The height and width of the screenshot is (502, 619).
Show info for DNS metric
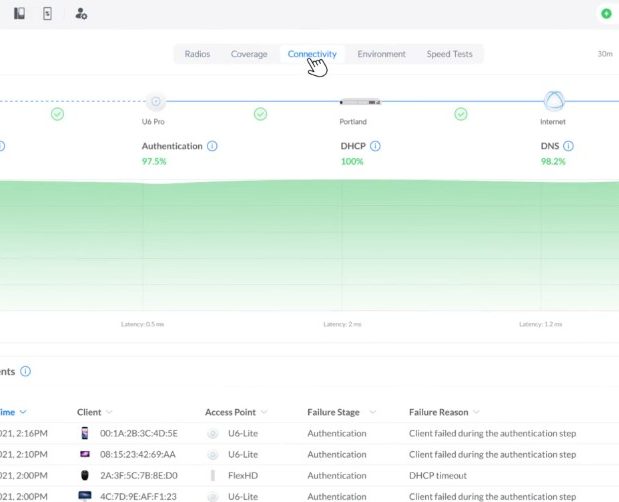click(x=567, y=146)
